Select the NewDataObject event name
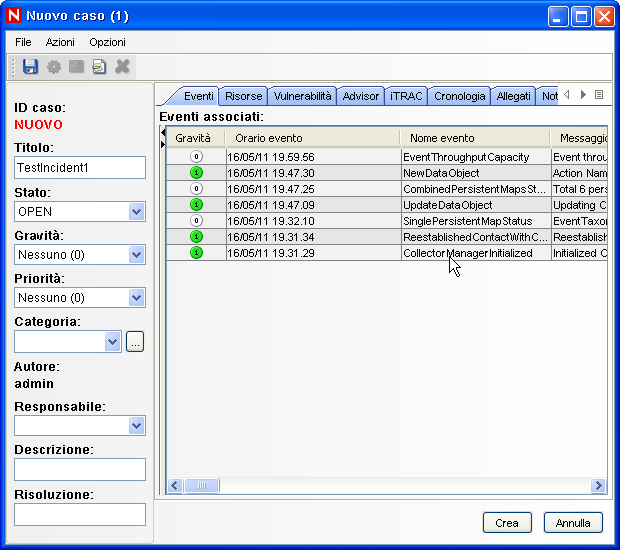The height and width of the screenshot is (550, 620). point(441,173)
